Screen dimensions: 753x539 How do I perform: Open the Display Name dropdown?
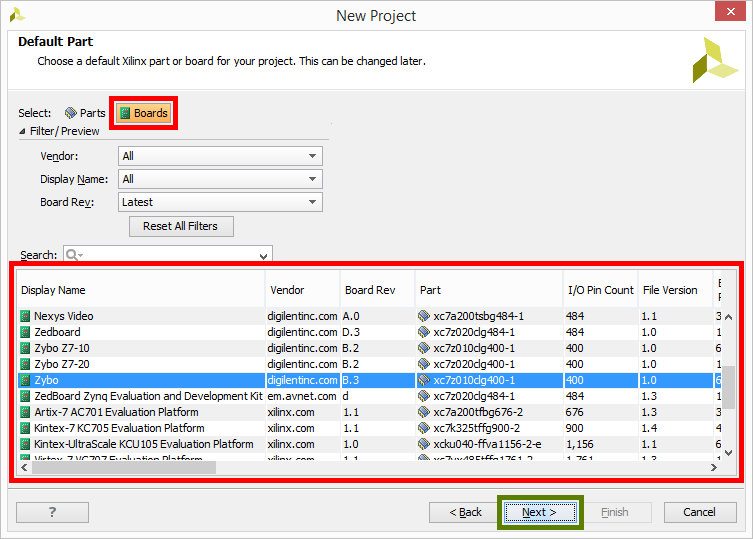coord(220,179)
